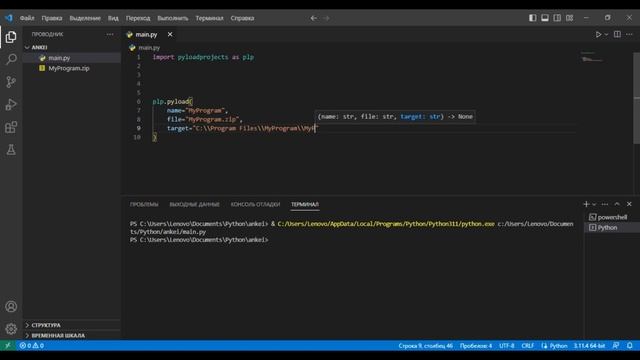Open main.py in the Explorer tree

pos(59,58)
